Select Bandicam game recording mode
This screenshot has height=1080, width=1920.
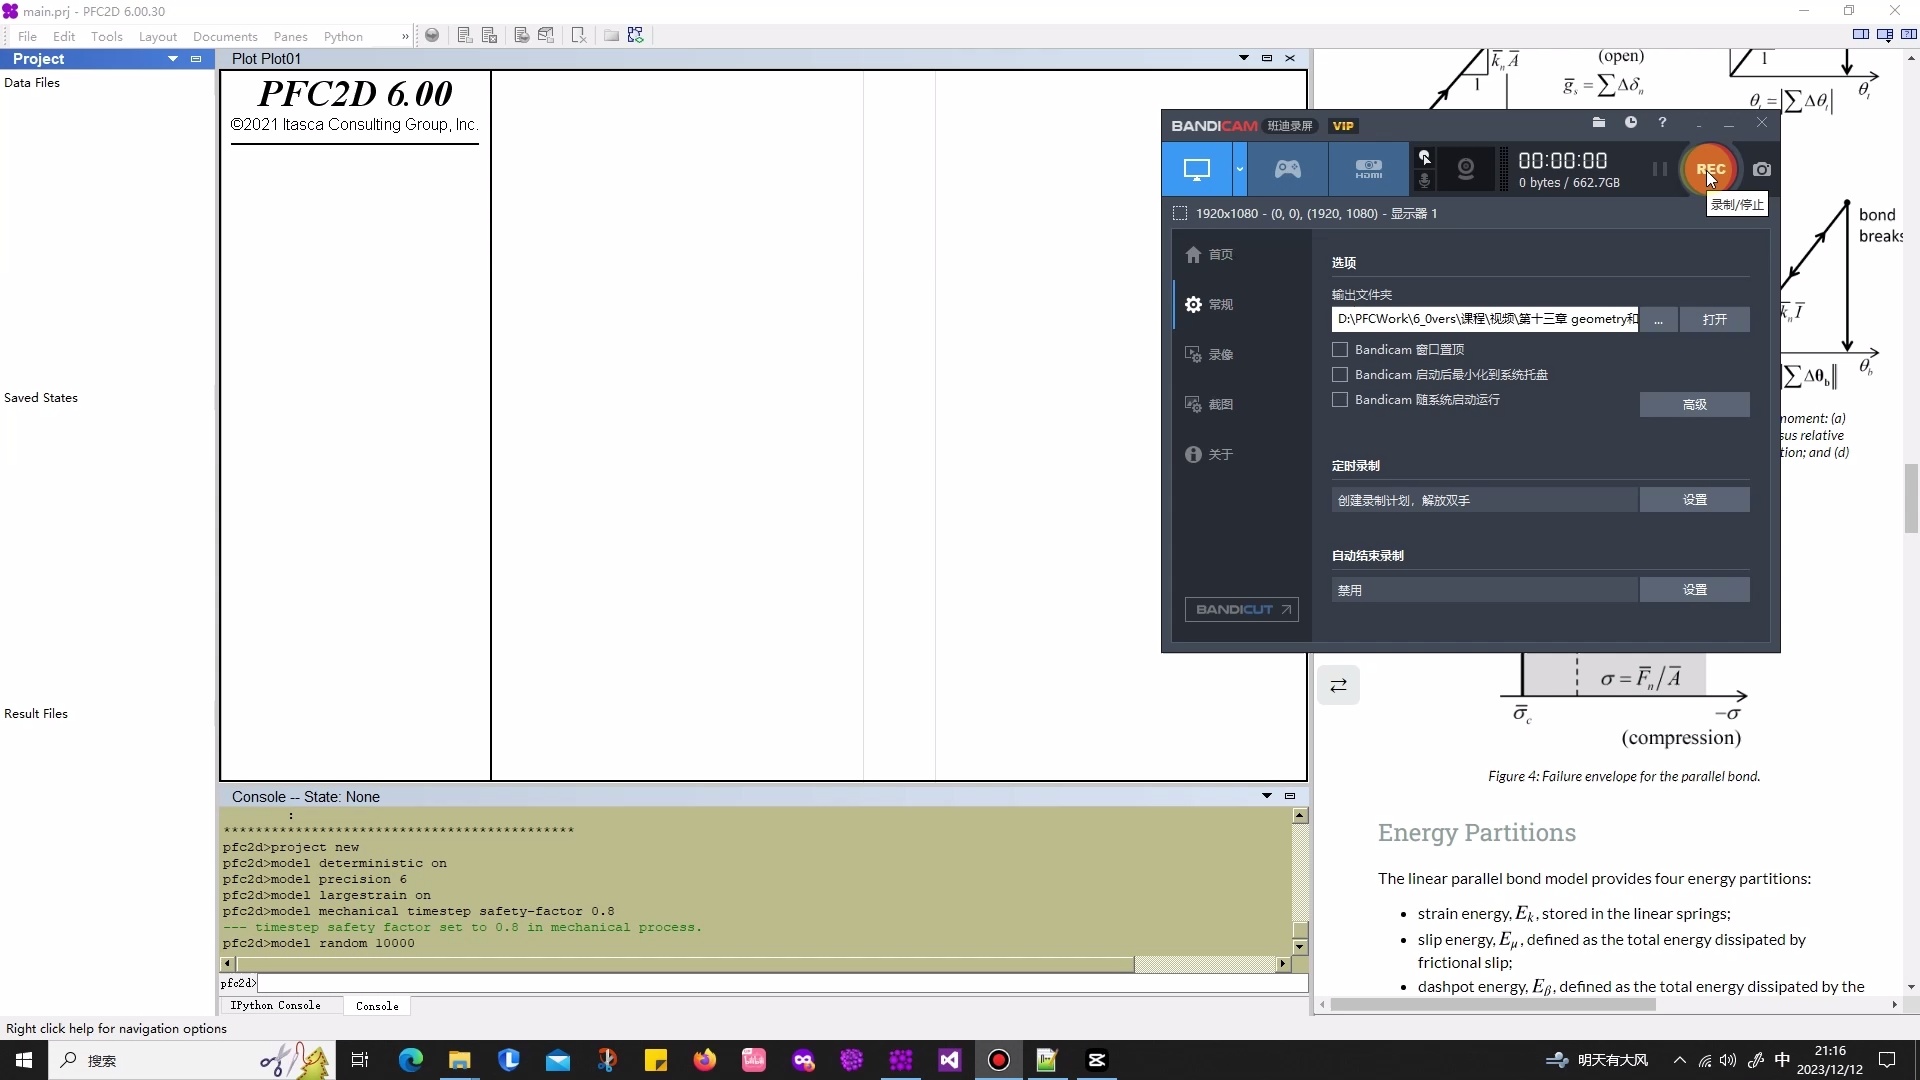coord(1287,169)
